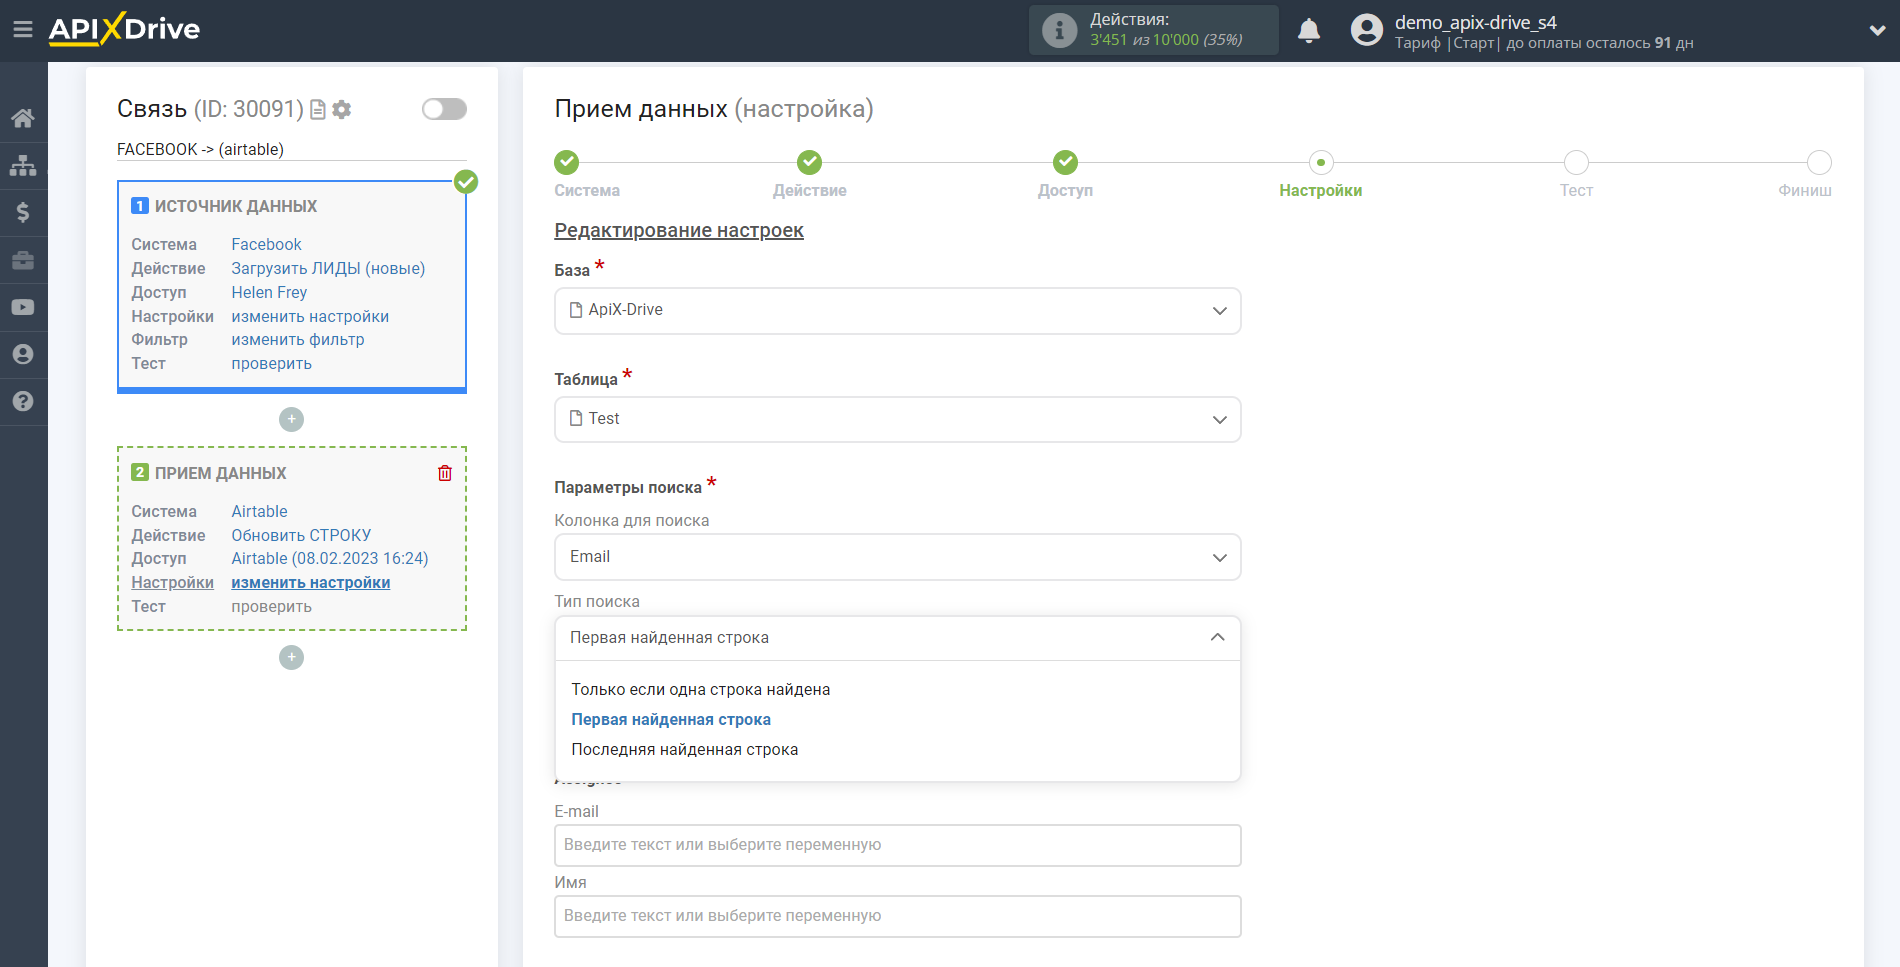Click the actions info icon
Image resolution: width=1900 pixels, height=967 pixels.
1059,30
